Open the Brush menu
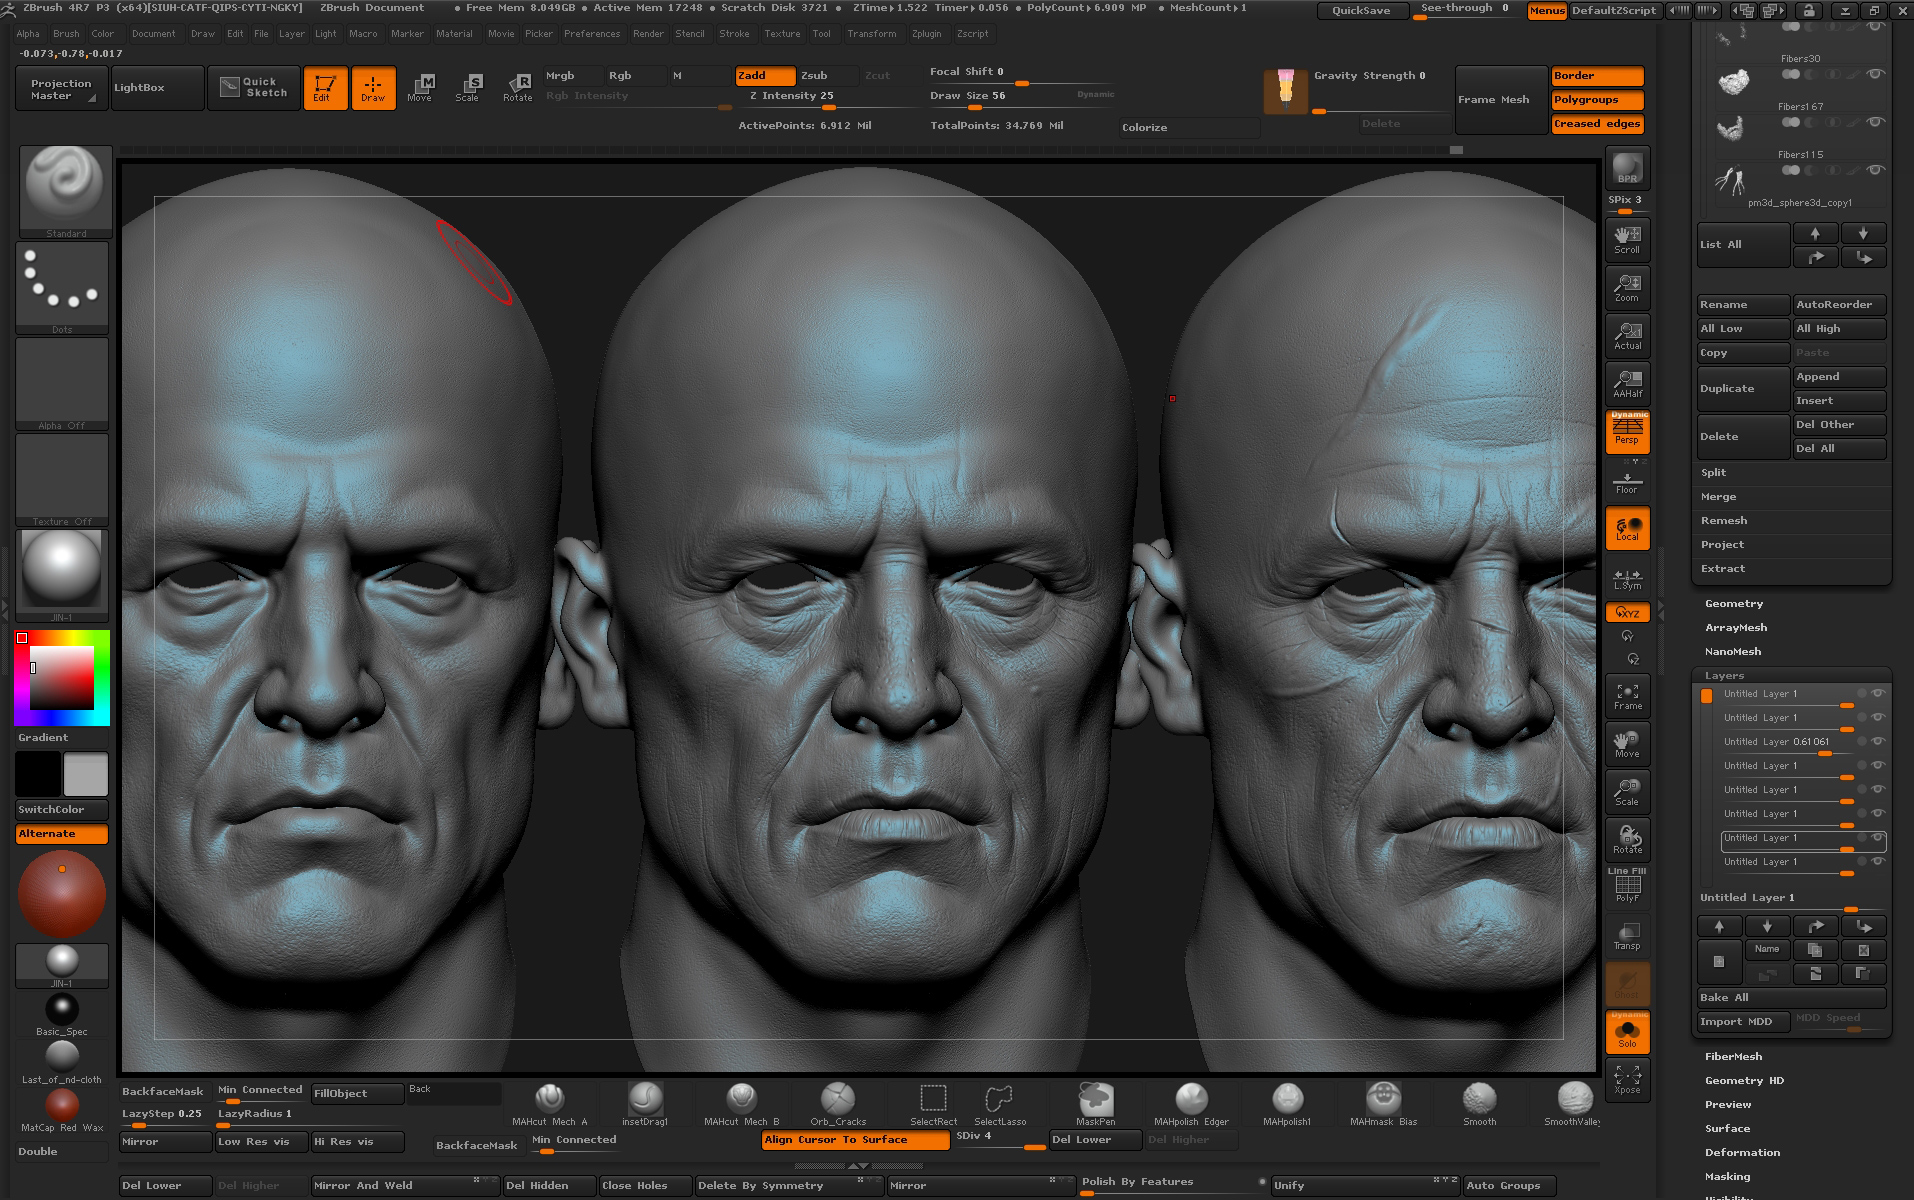The height and width of the screenshot is (1200, 1914). coord(66,34)
